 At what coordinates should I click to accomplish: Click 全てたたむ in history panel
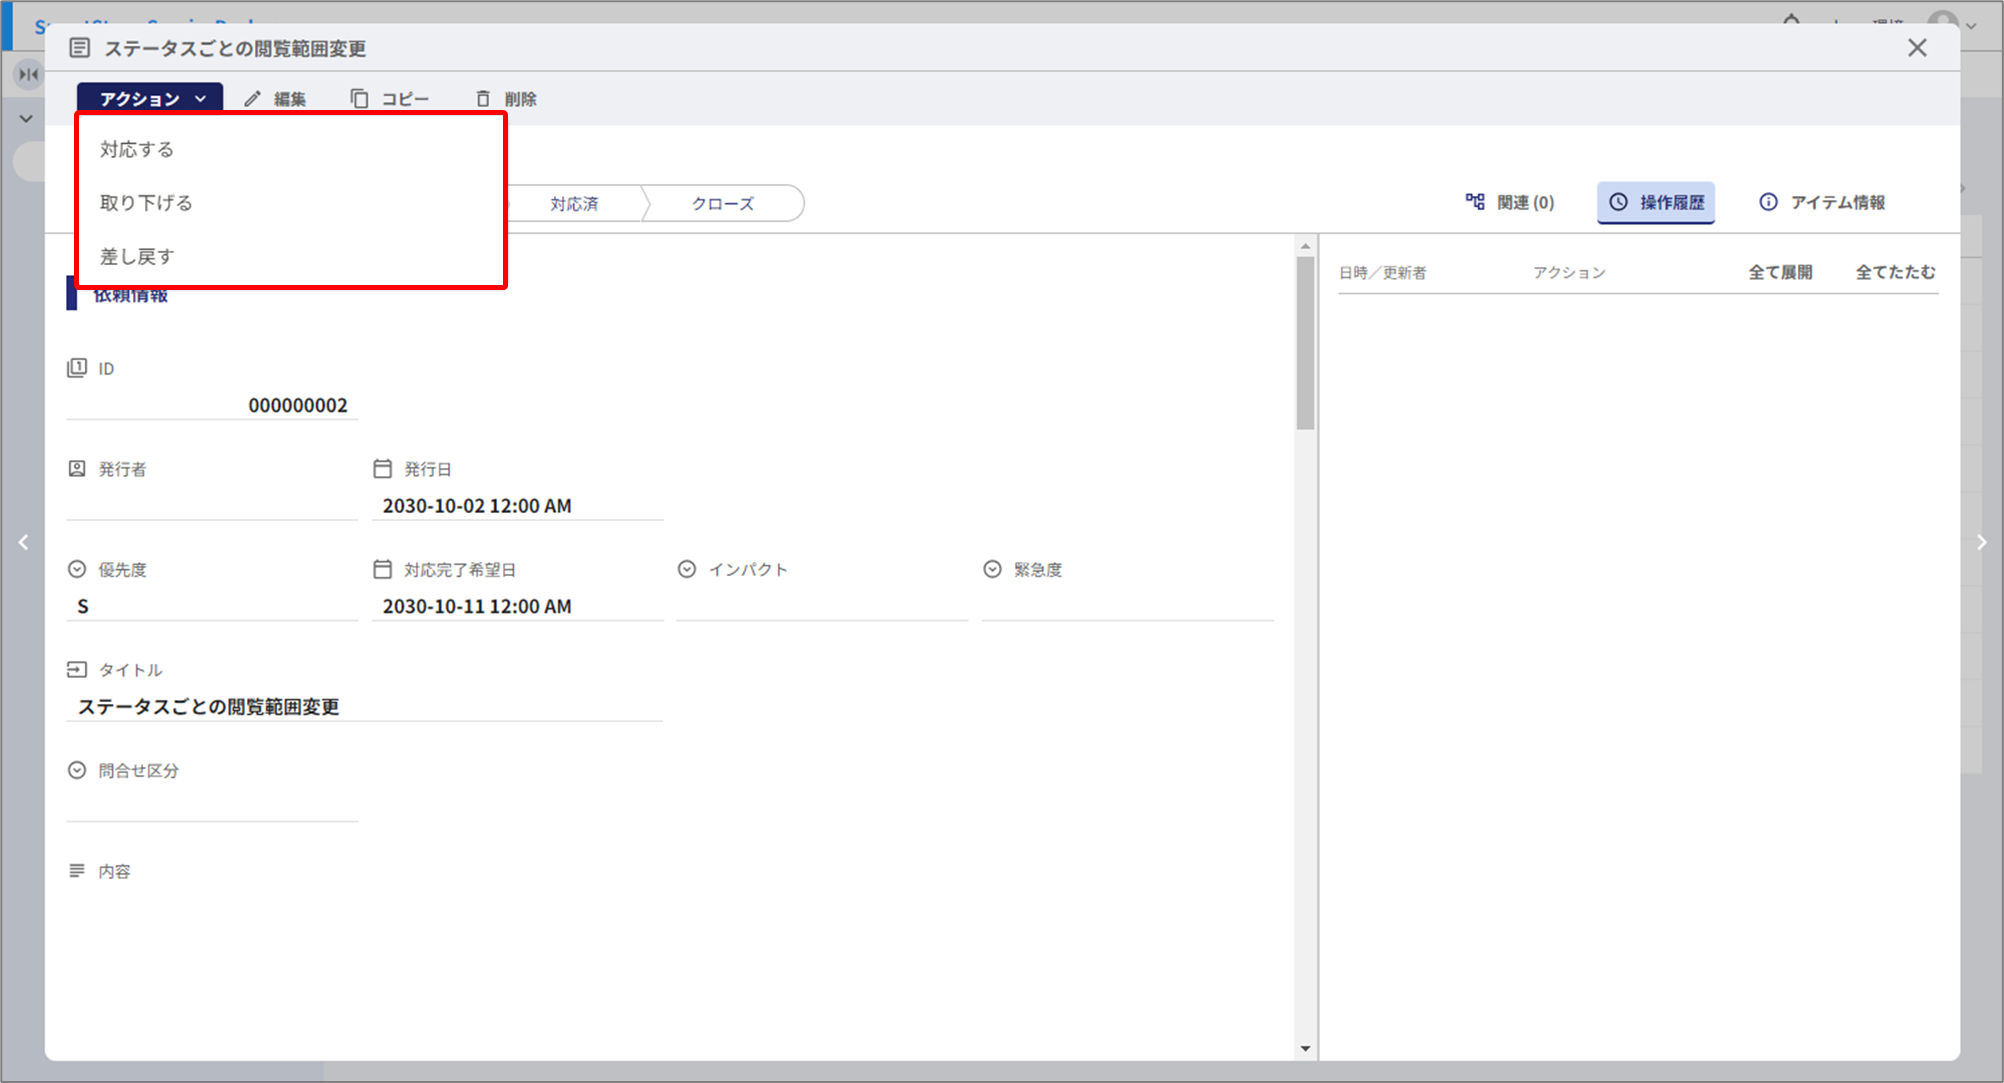1894,272
